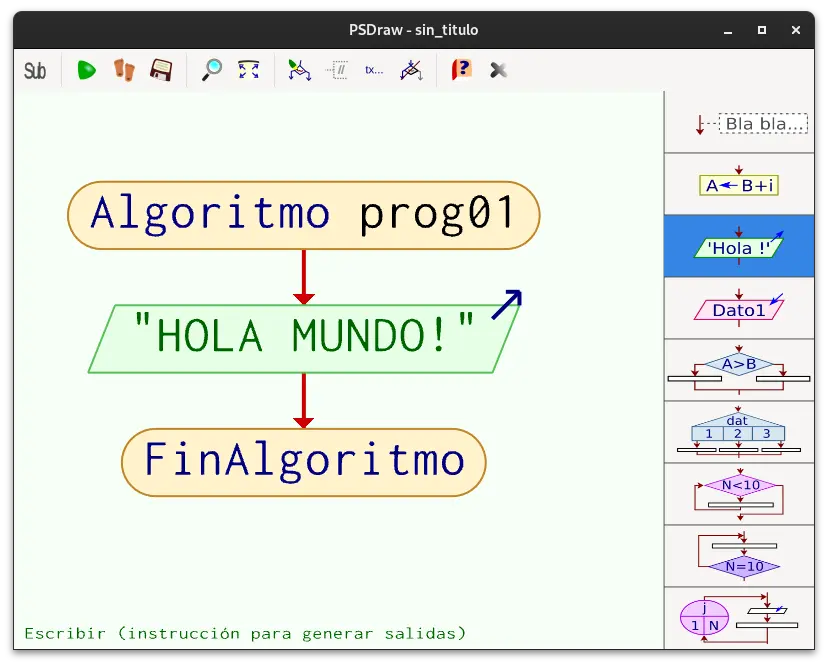
Task: Run the algorithm with green play icon
Action: click(x=86, y=70)
